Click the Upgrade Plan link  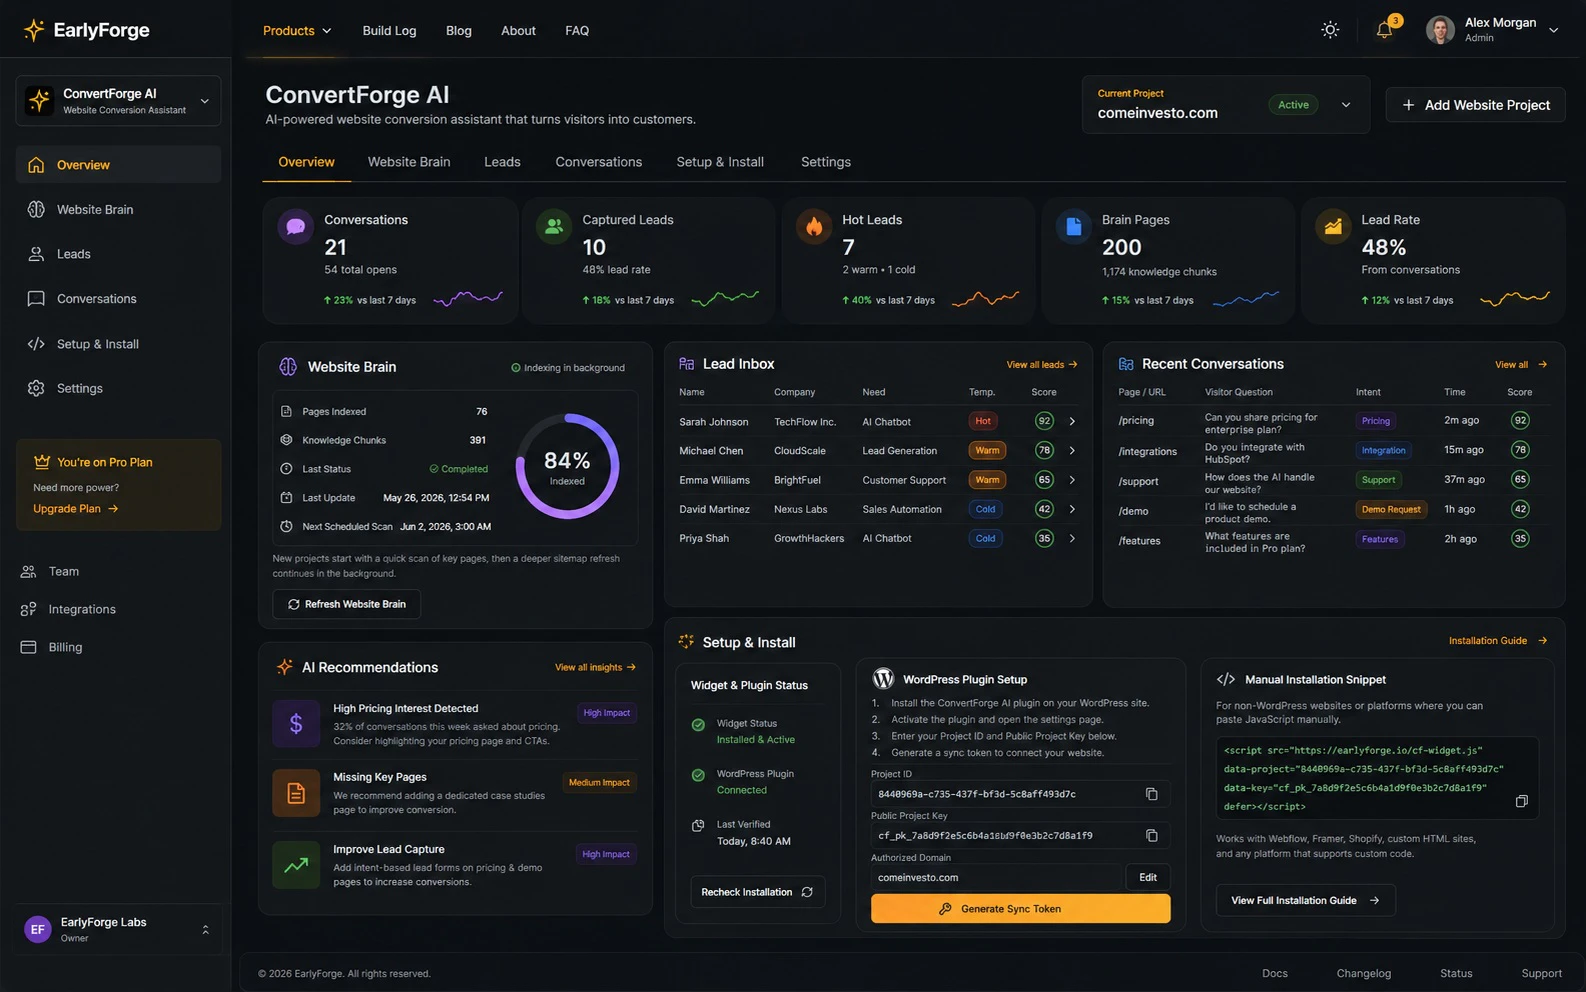point(76,509)
